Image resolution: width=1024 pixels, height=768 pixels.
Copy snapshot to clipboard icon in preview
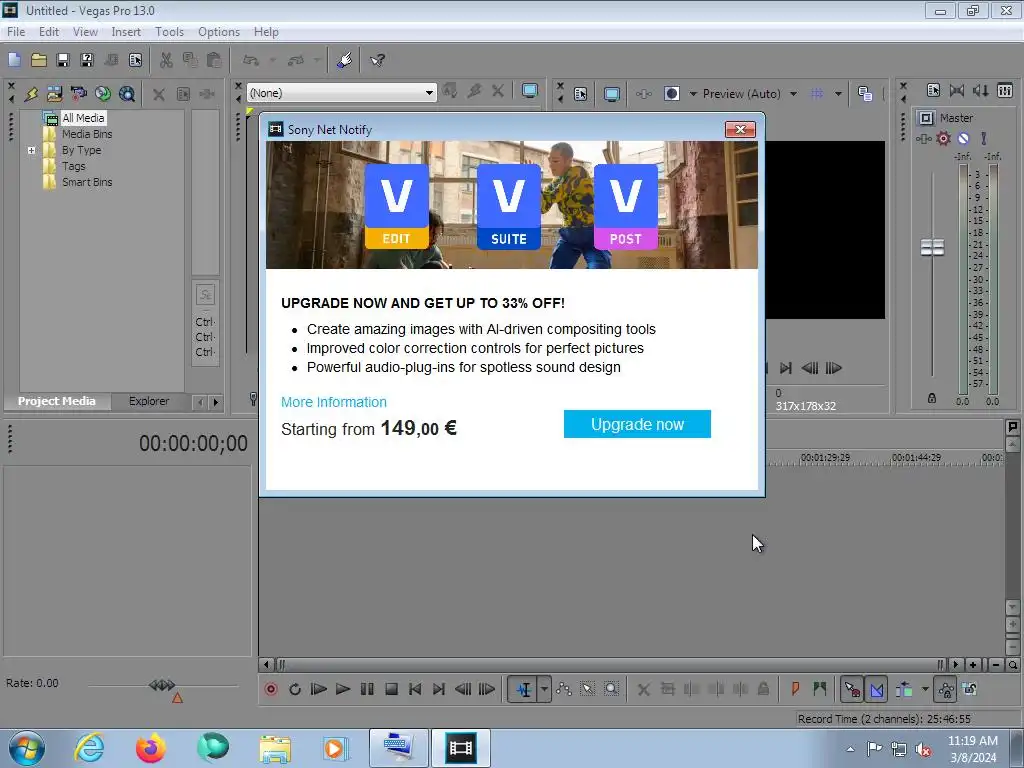[x=865, y=93]
